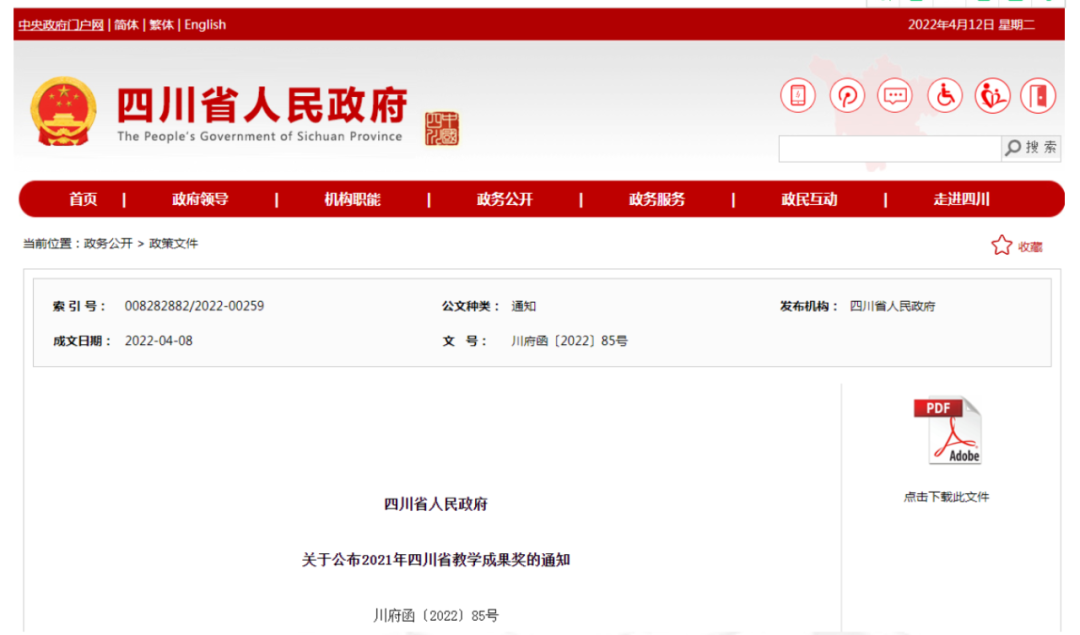Viewport: 1080px width, 635px height.
Task: Open the 走进四川 menu
Action: [961, 199]
